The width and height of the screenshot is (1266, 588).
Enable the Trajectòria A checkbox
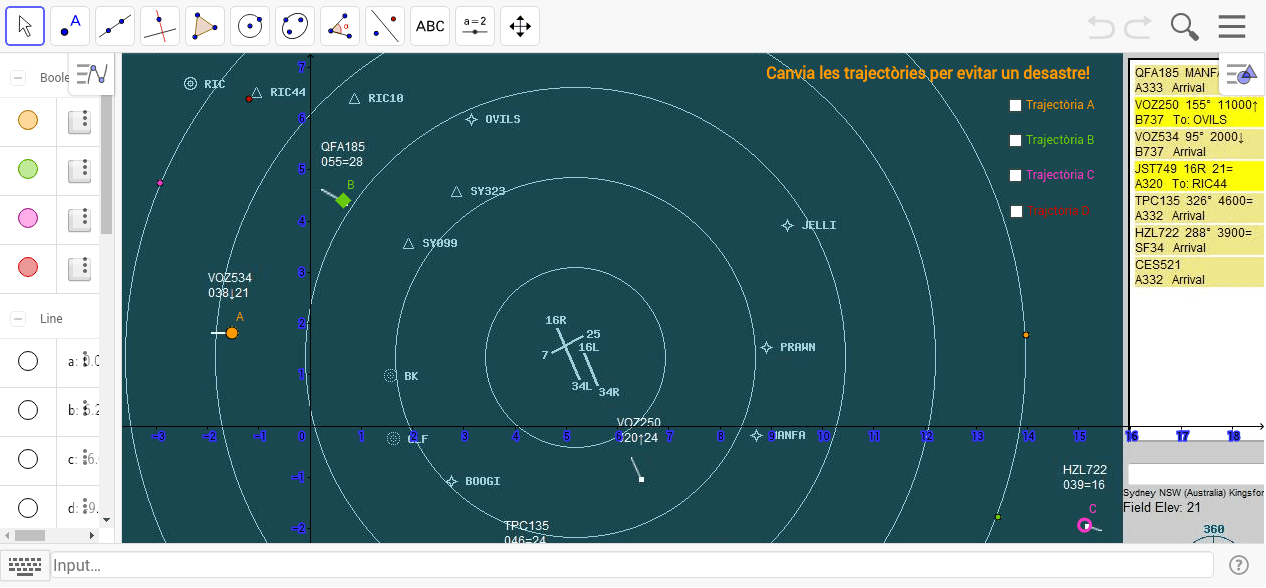(x=1016, y=105)
